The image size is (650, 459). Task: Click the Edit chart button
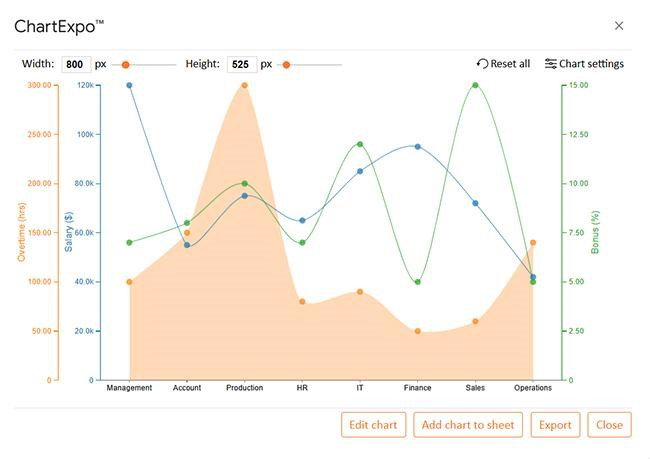point(373,425)
